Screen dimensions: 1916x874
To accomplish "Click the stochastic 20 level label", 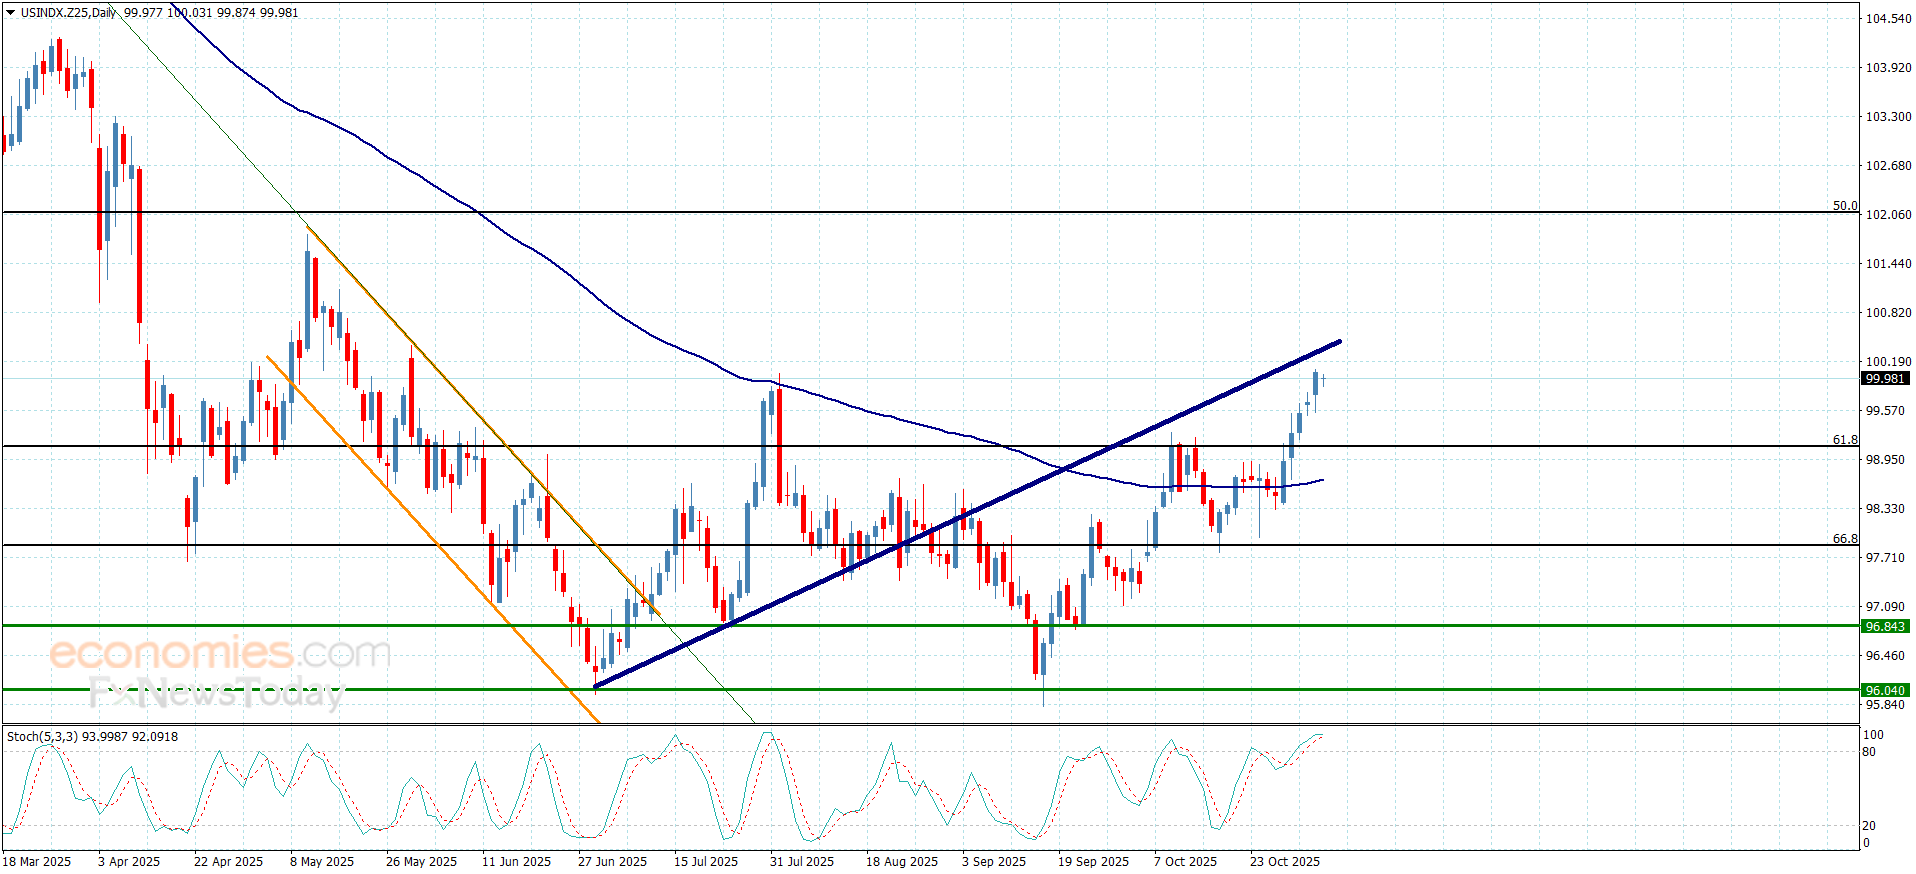I will tap(1869, 826).
